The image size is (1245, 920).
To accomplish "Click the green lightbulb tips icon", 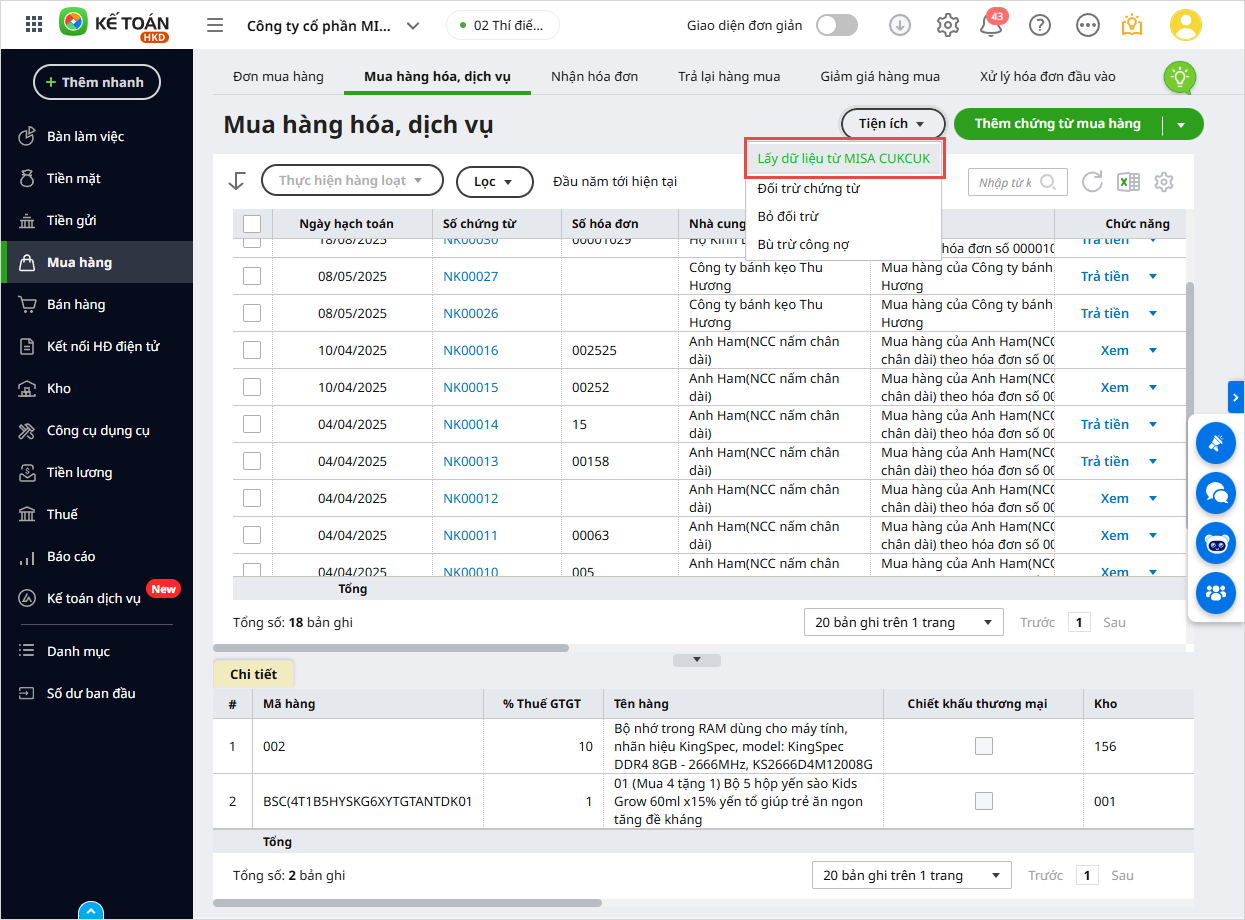I will (1180, 76).
